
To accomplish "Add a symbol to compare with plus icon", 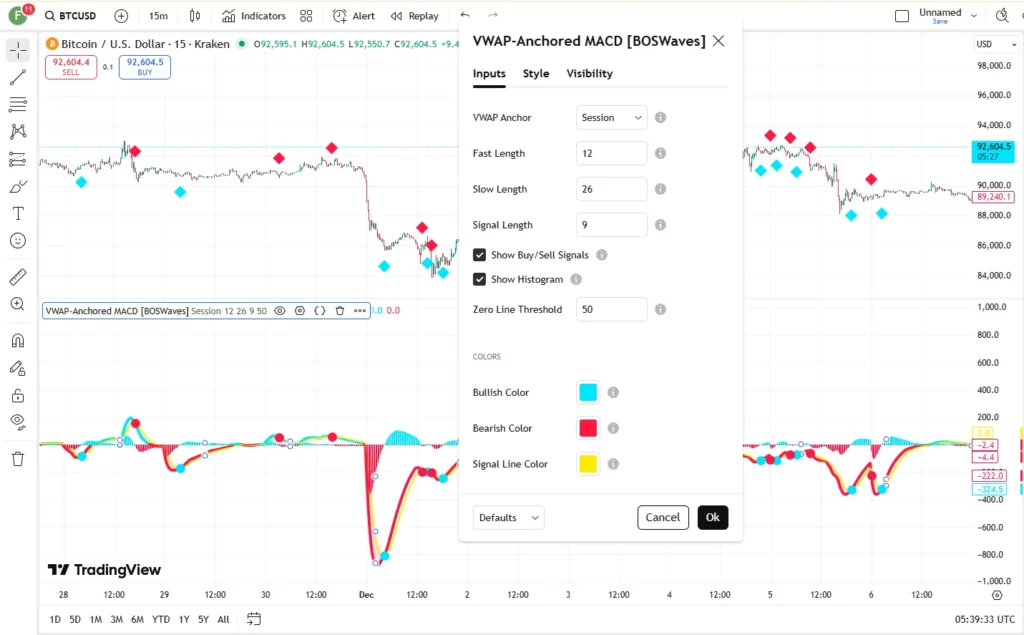I will (x=121, y=16).
